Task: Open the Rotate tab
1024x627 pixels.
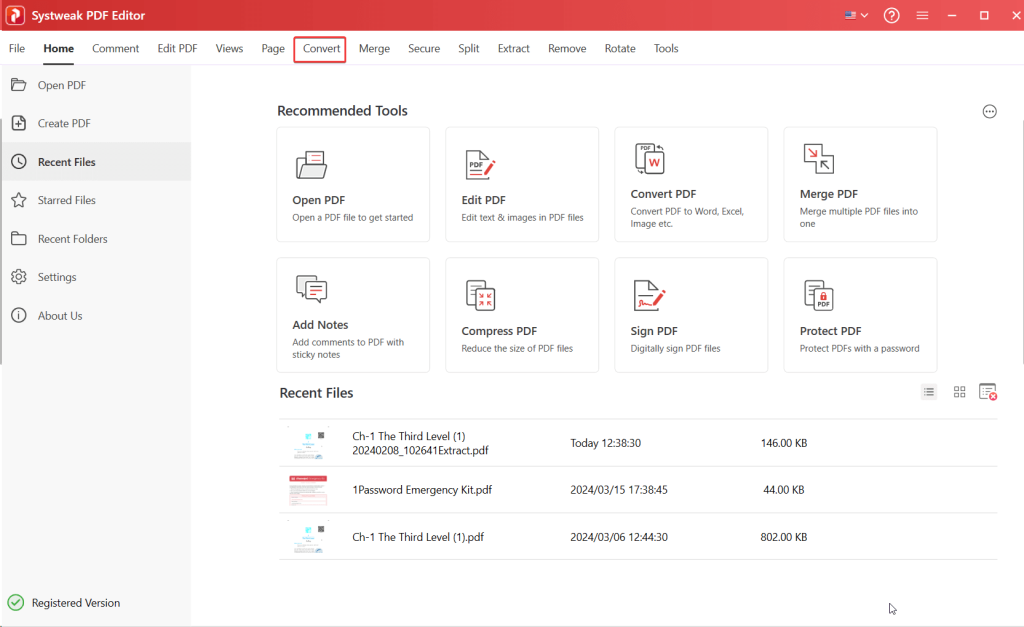Action: tap(620, 48)
